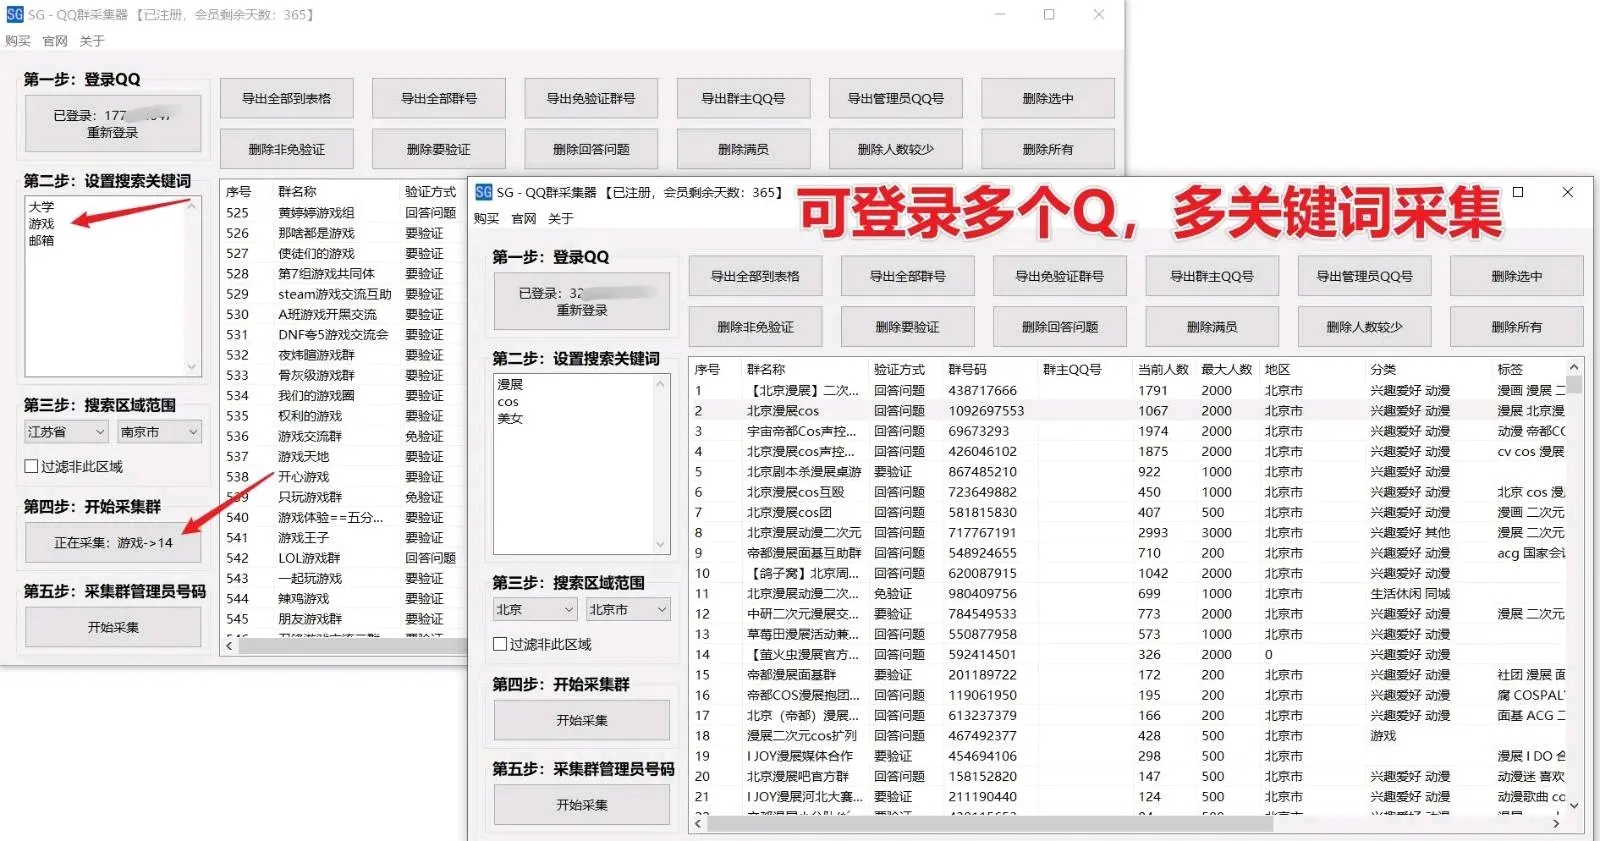The width and height of the screenshot is (1600, 841).
Task: Click 导出免验证群号 button in front window
Action: (x=1060, y=276)
